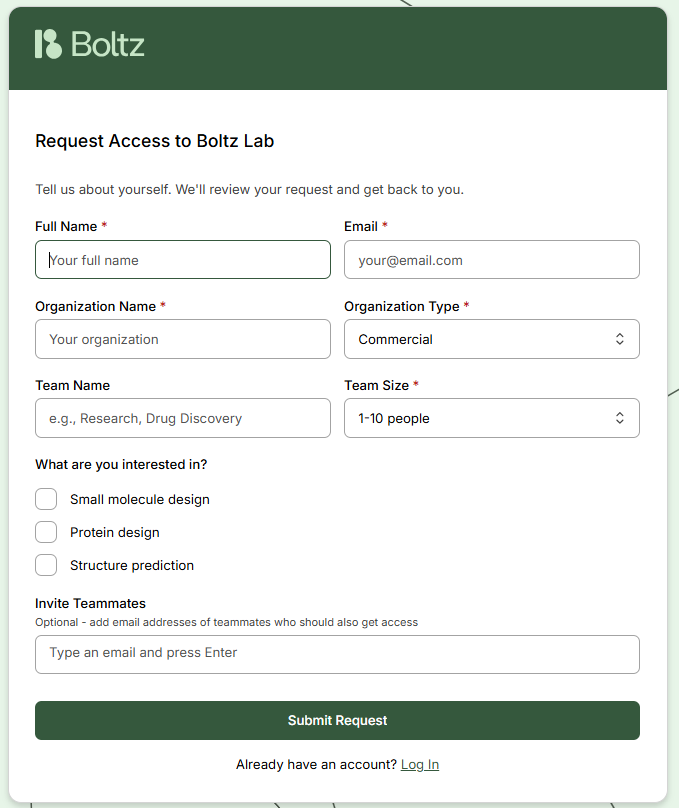Screen dimensions: 679x808
Task: Click the Protein design label
Action: [x=114, y=532]
